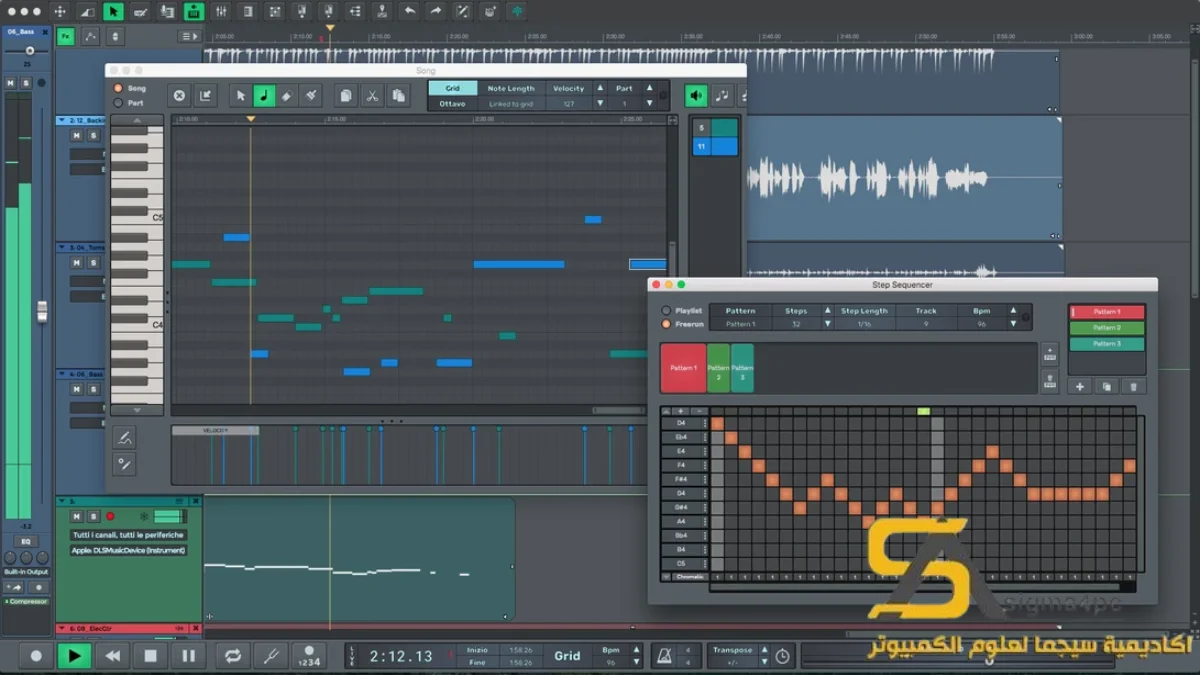Click the move cross-arrows tool in top toolbar
This screenshot has height=675, width=1200.
click(x=60, y=11)
